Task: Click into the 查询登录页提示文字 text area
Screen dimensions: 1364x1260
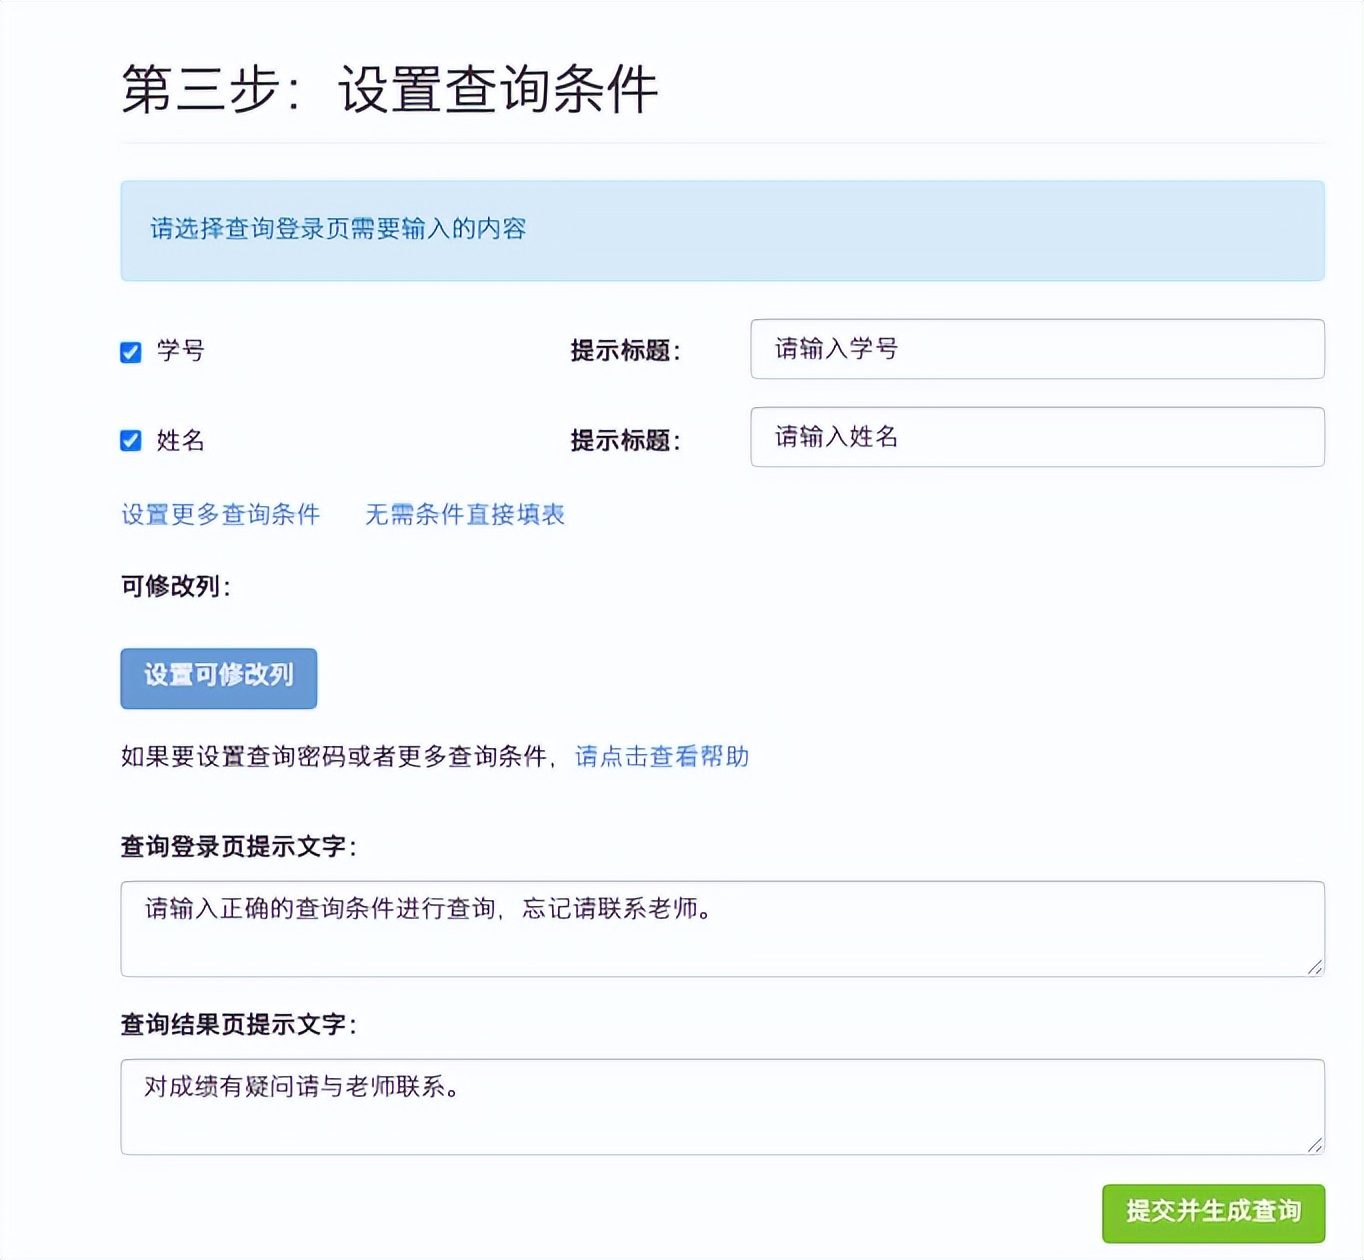Action: [x=722, y=929]
